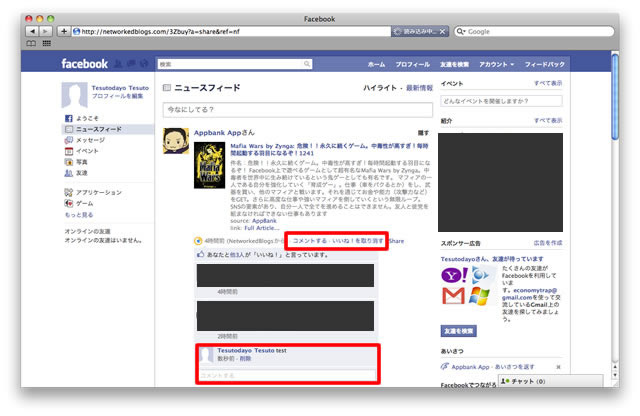Open friend requests icon in Facebook header
This screenshot has height=416, width=640.
pyautogui.click(x=118, y=64)
